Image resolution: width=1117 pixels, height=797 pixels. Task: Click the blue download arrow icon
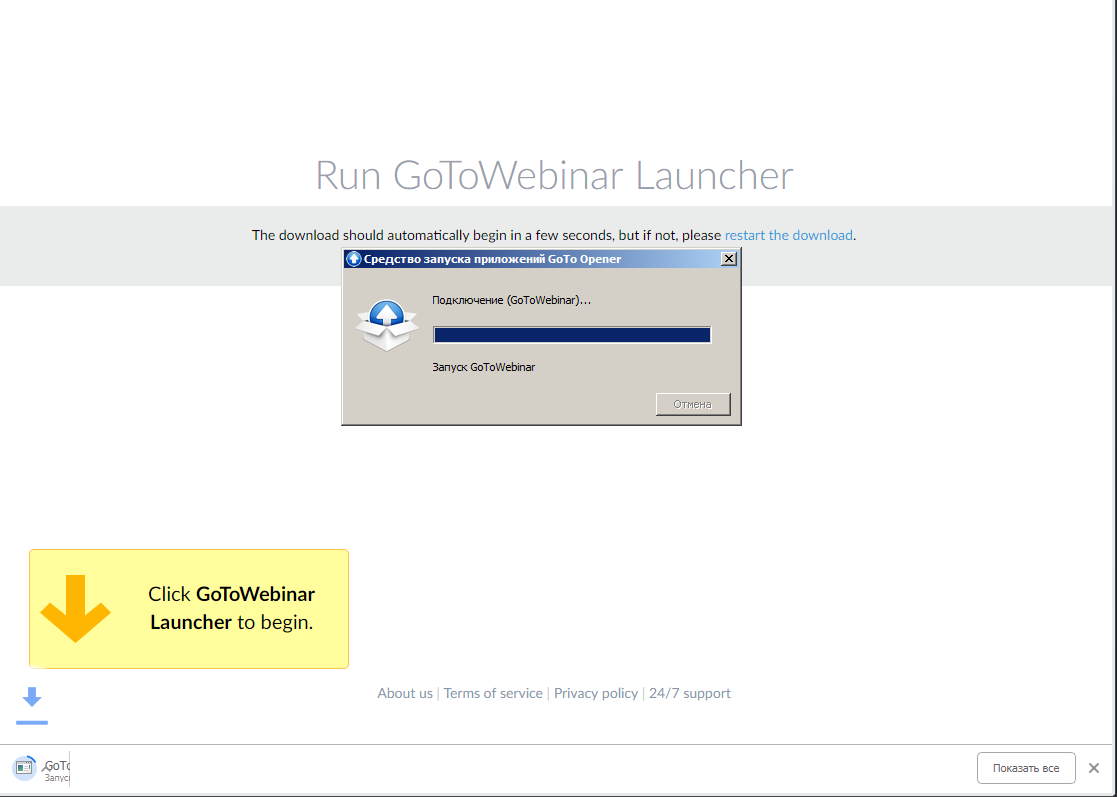(x=32, y=705)
